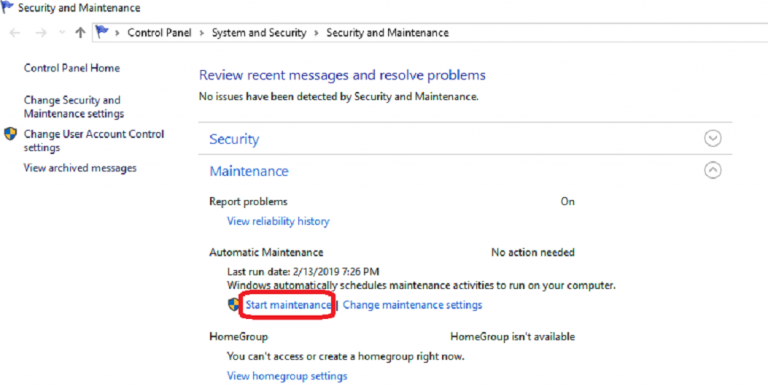
Task: Open Change Security and Maintenance settings
Action: click(x=74, y=107)
